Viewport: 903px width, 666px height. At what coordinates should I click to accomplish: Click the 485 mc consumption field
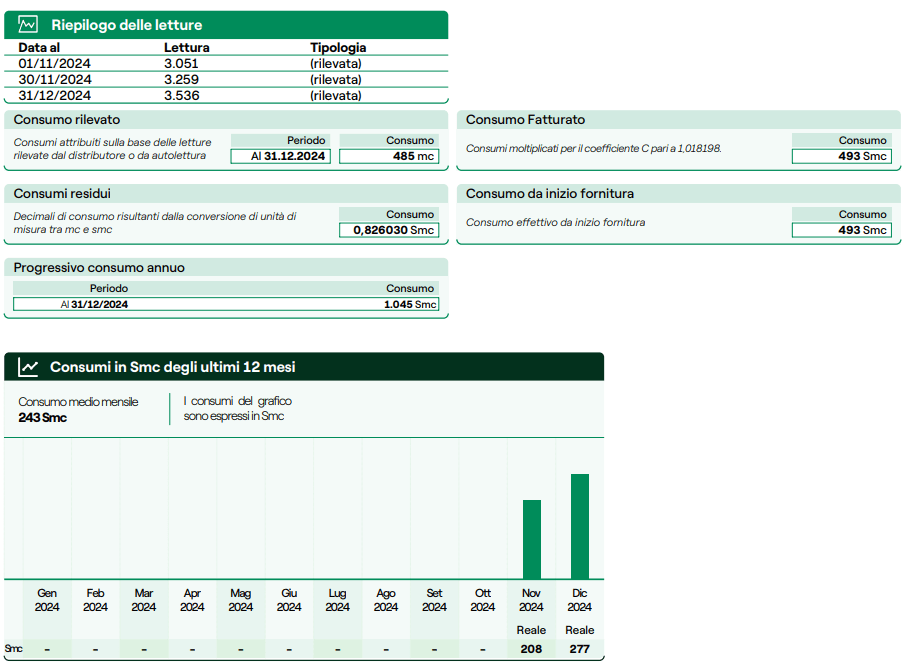(x=389, y=156)
